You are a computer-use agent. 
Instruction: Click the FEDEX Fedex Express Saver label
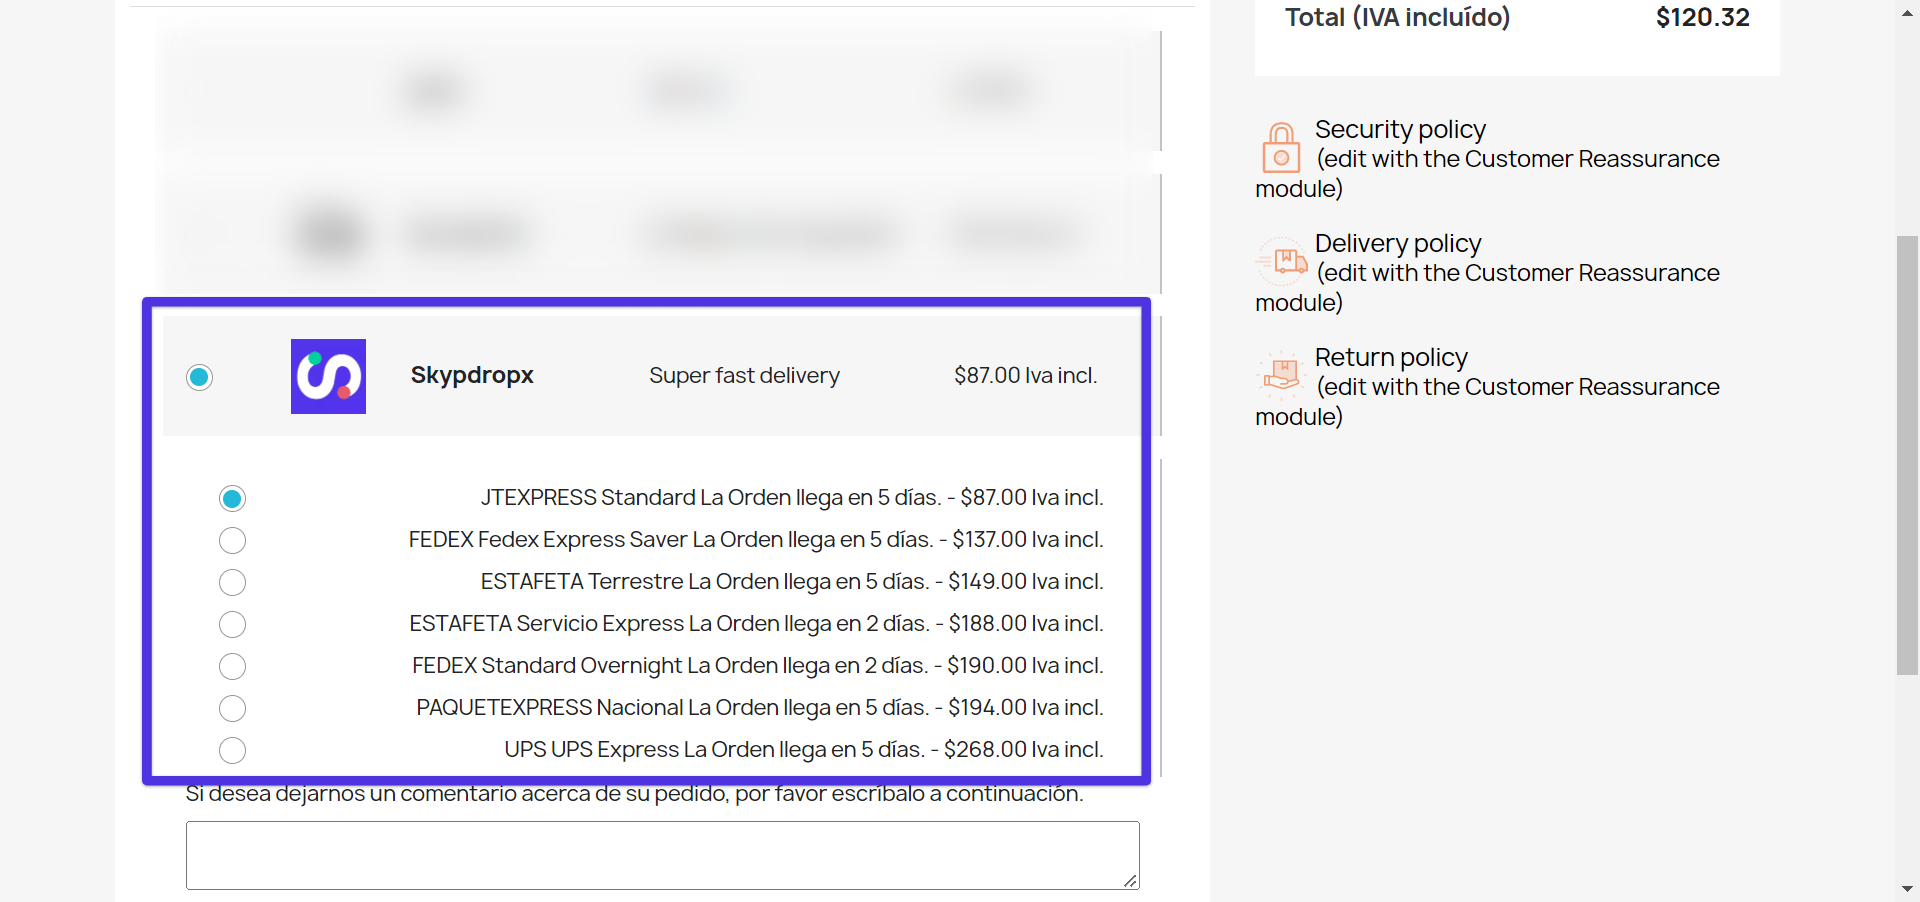pyautogui.click(x=756, y=540)
